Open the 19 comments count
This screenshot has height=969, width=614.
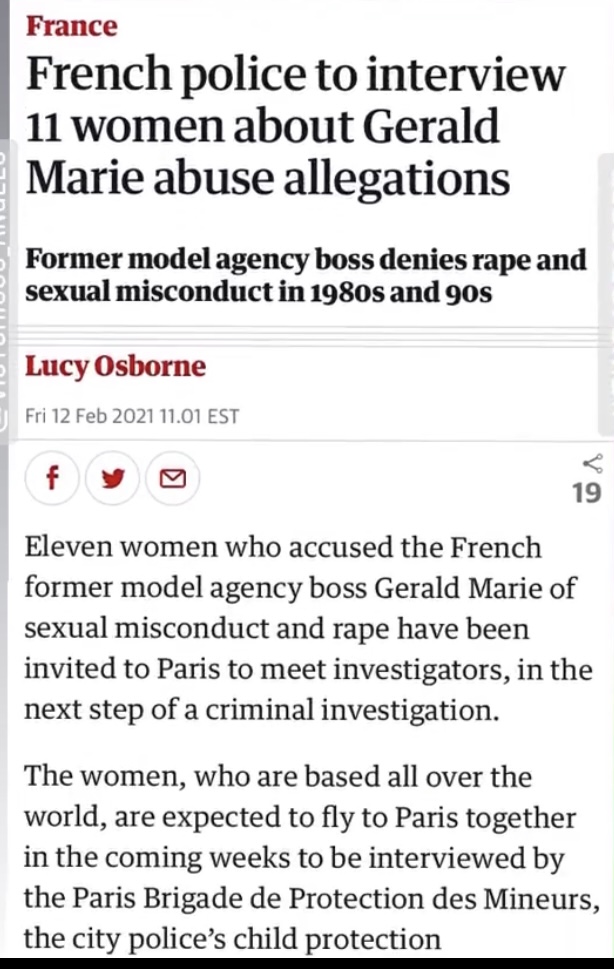click(586, 492)
